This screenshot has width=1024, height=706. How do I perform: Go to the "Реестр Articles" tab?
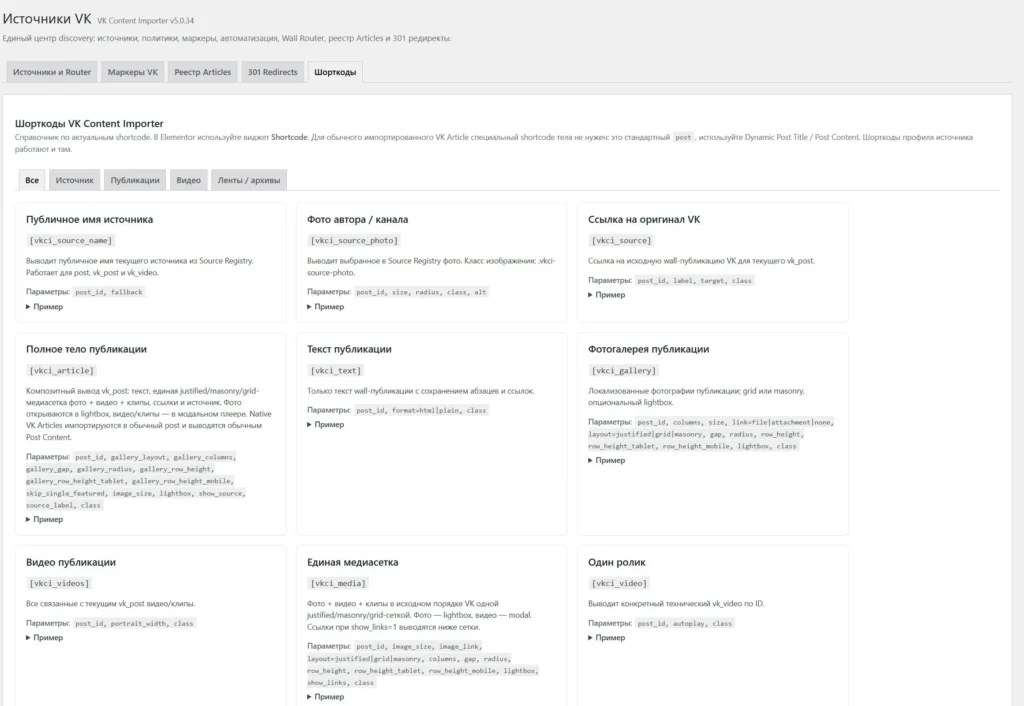202,72
